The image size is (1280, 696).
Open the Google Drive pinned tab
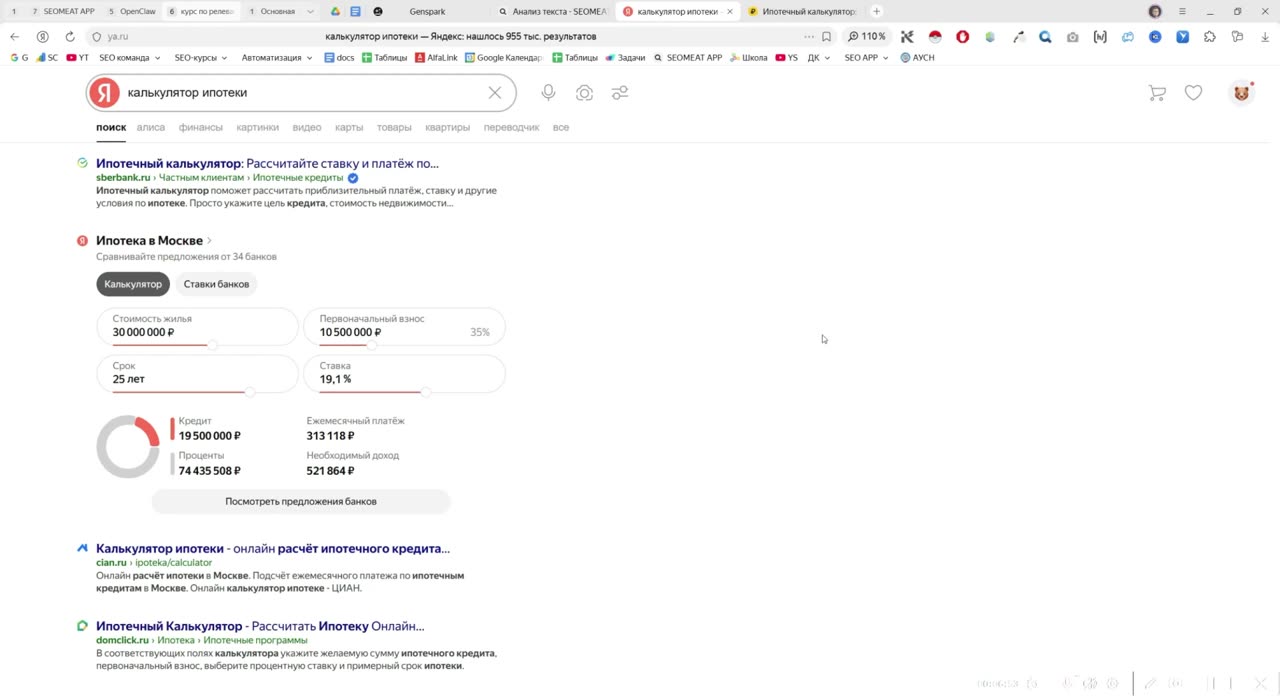(x=335, y=11)
